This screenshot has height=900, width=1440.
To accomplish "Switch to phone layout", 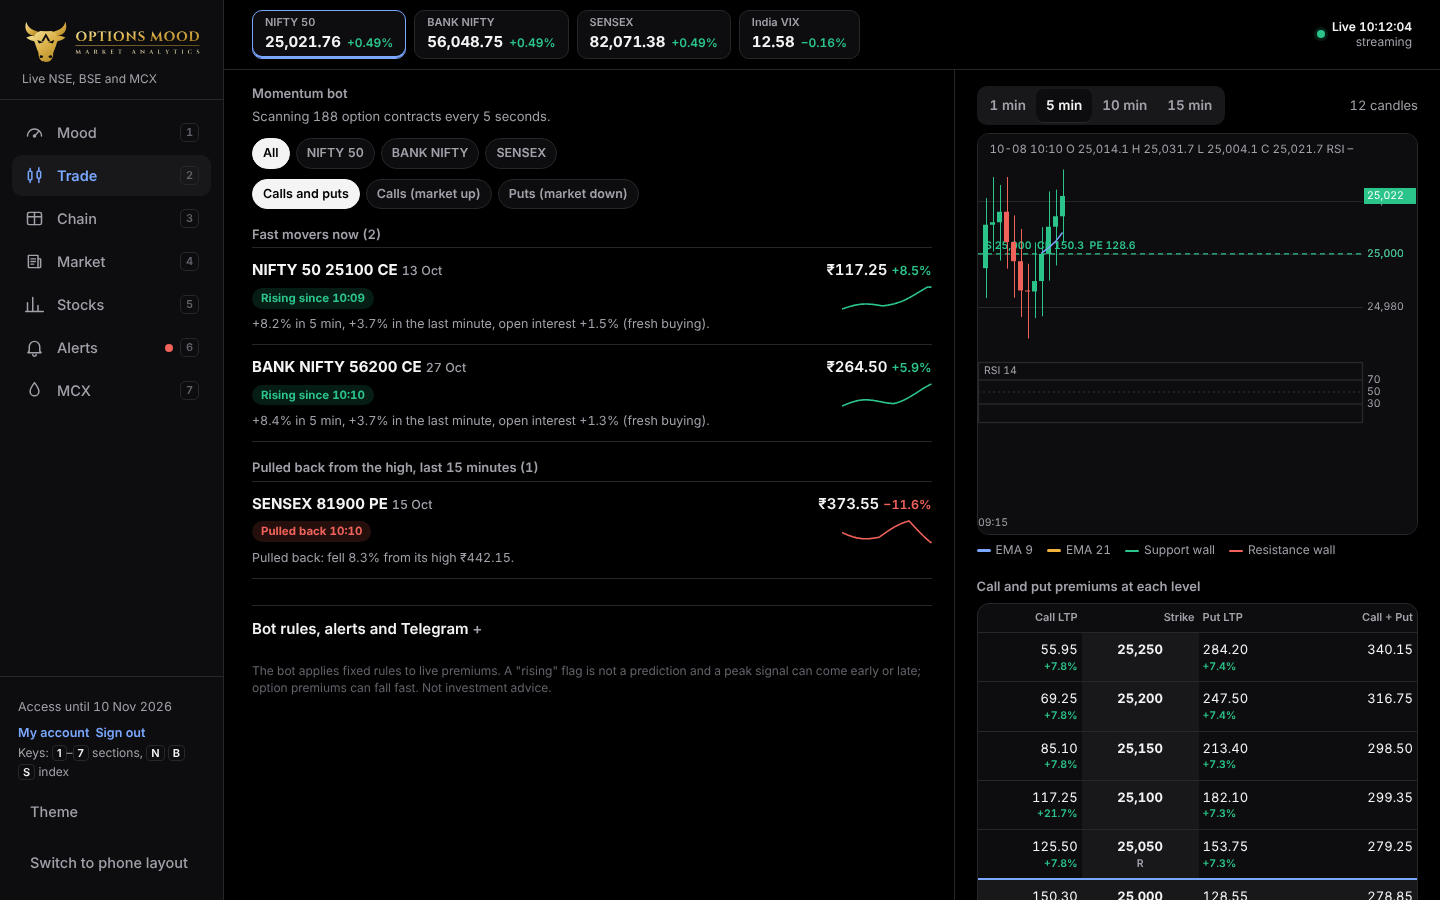I will click(109, 863).
